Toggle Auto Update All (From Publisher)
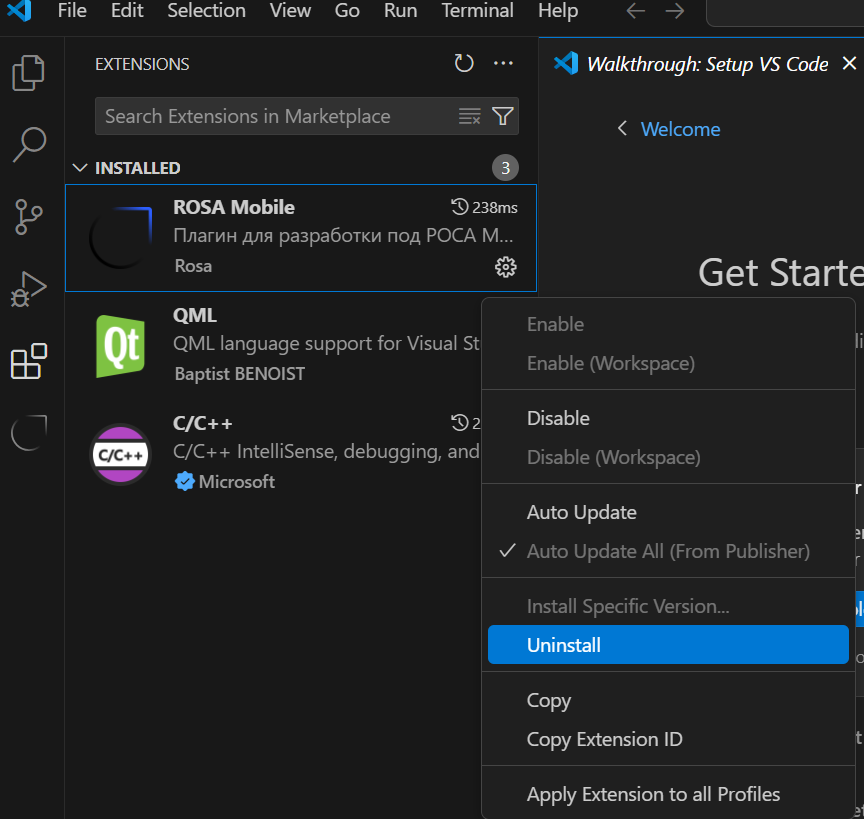 tap(668, 551)
